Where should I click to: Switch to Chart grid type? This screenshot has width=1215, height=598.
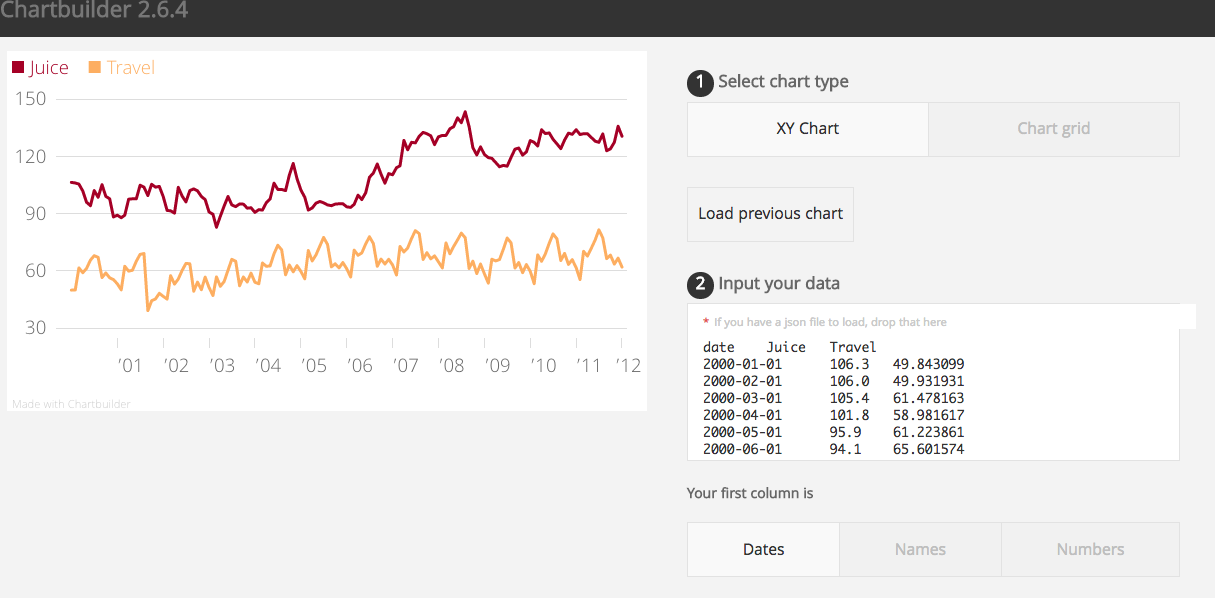1053,129
